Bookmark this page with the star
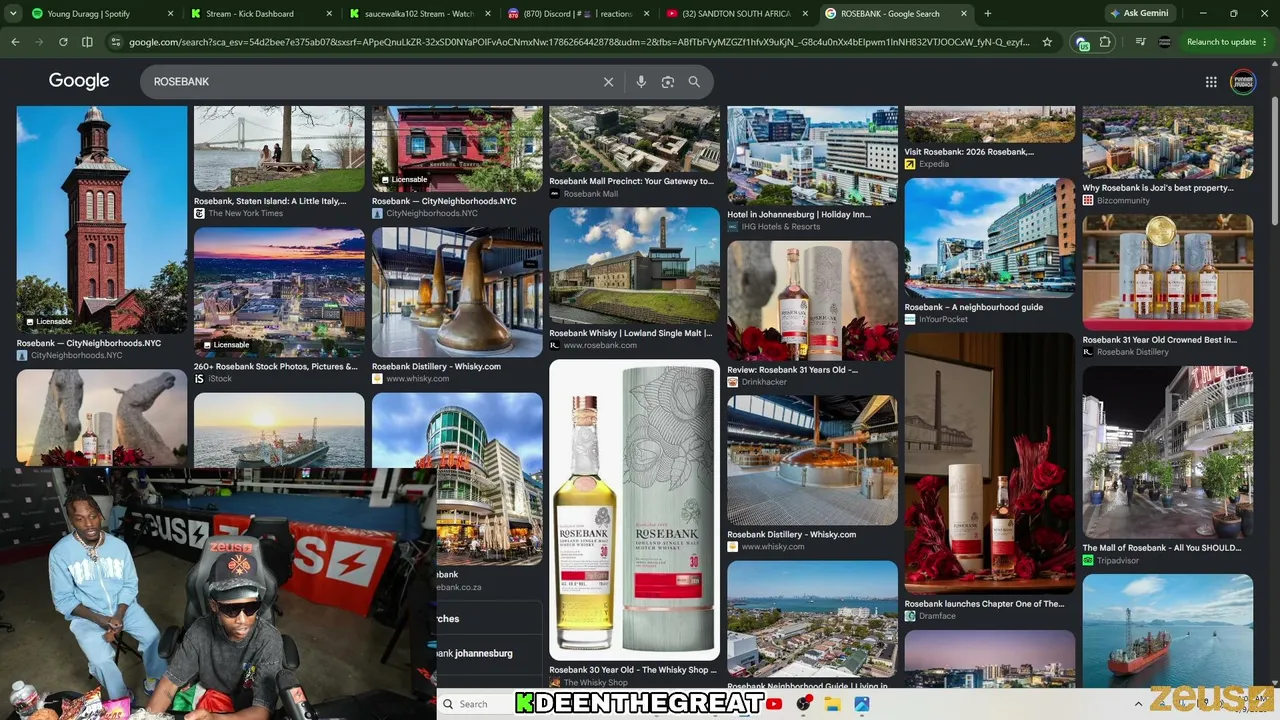 point(1047,42)
